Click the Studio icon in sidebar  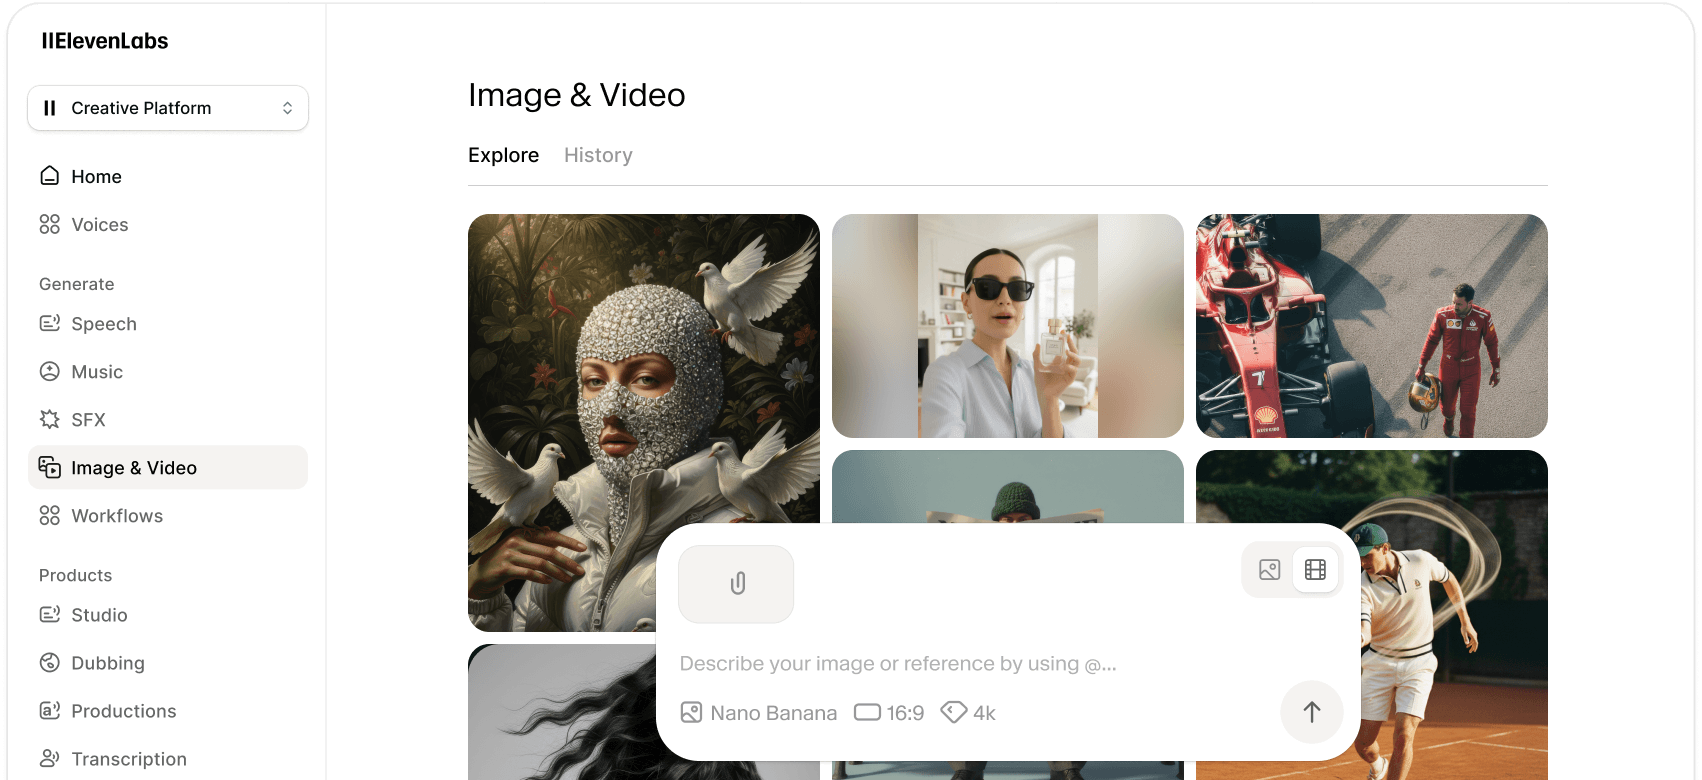click(50, 614)
